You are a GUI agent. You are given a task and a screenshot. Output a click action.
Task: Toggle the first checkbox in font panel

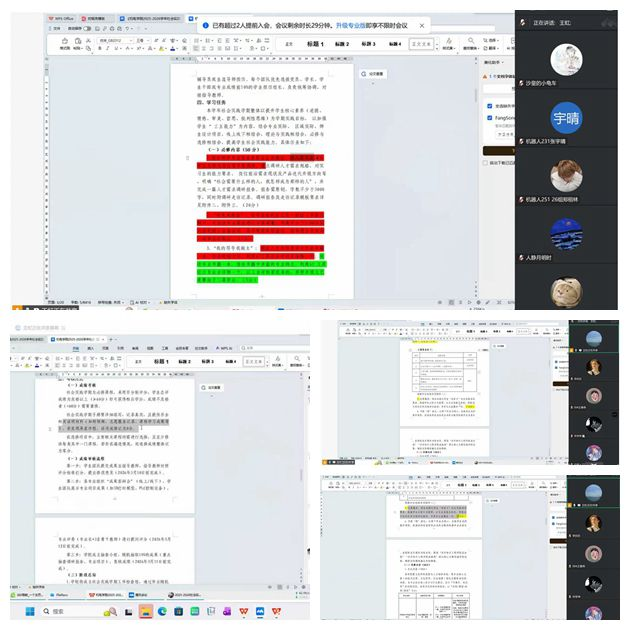click(487, 104)
